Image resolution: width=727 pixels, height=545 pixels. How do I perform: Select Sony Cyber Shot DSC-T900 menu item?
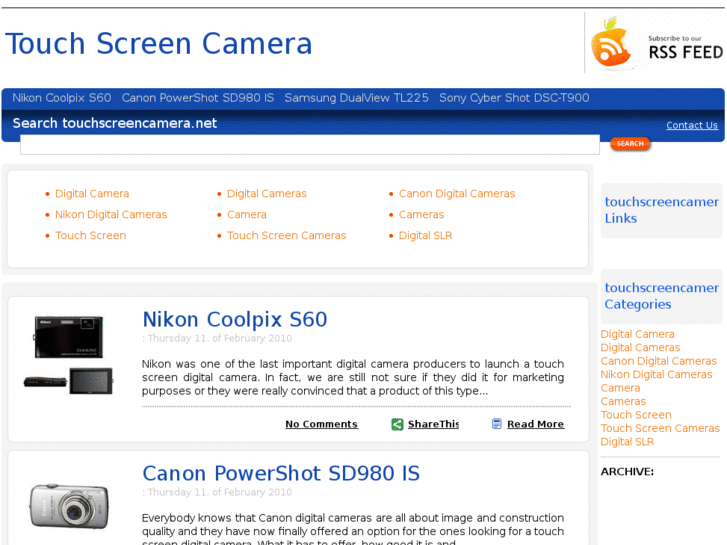[514, 98]
